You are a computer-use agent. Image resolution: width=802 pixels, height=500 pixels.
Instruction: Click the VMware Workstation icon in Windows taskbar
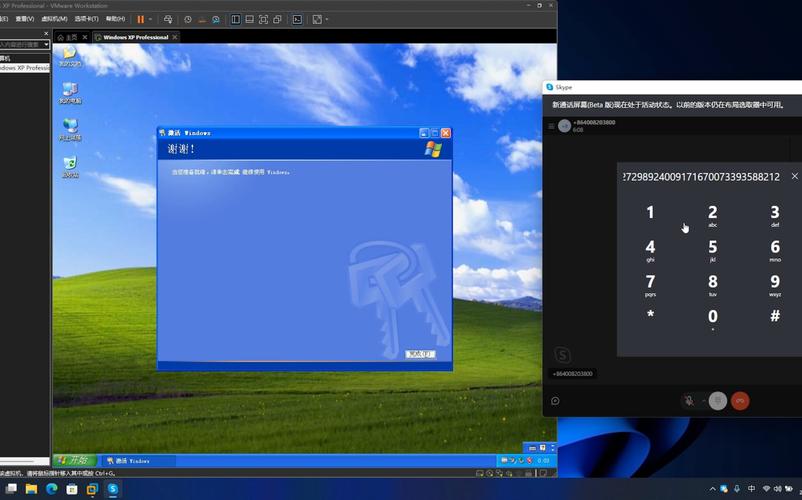click(92, 489)
